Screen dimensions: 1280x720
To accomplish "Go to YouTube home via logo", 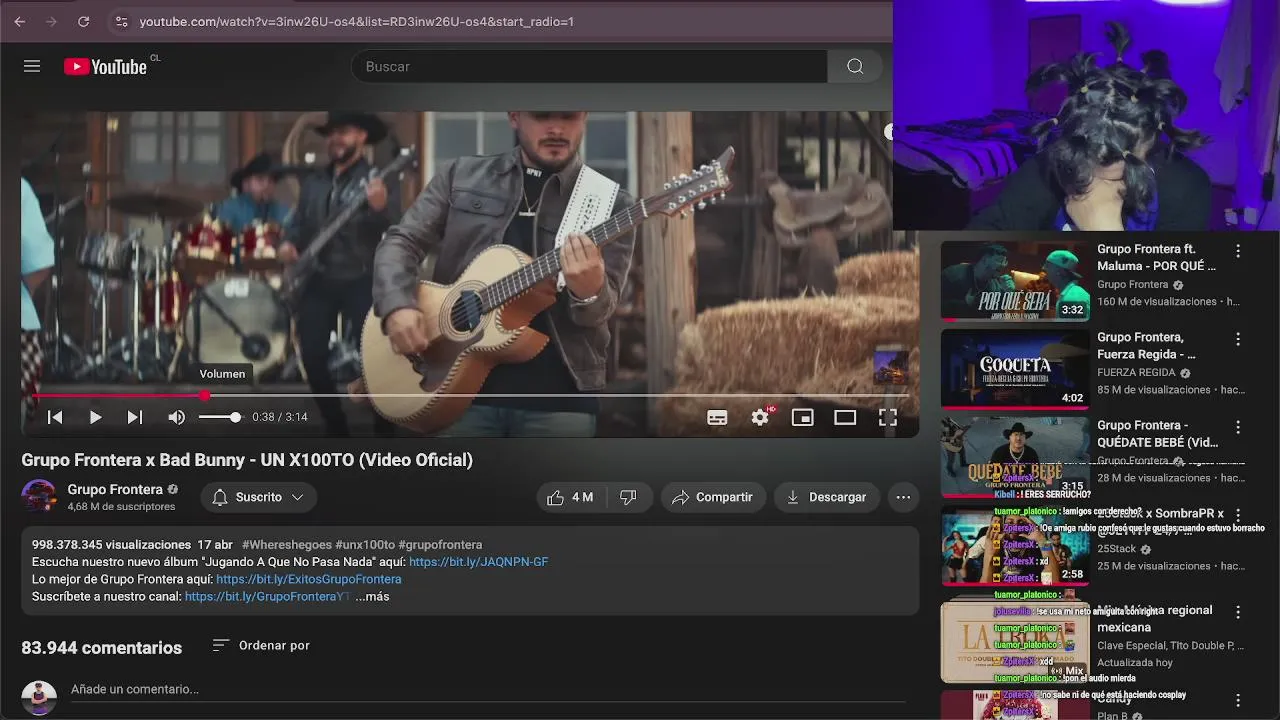I will 105,66.
